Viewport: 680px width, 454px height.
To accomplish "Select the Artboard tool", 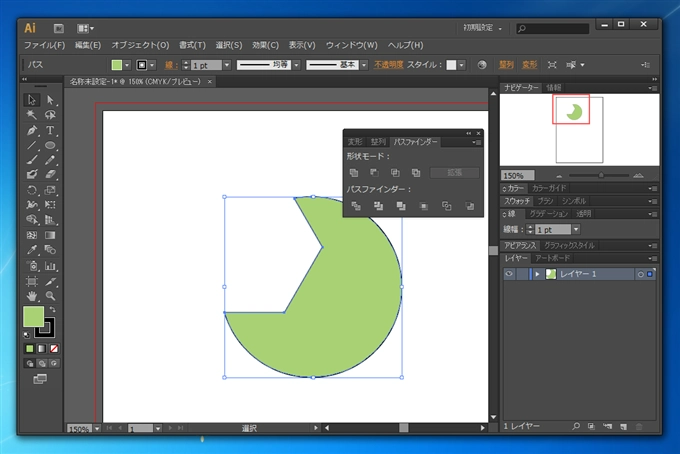I will coord(31,281).
